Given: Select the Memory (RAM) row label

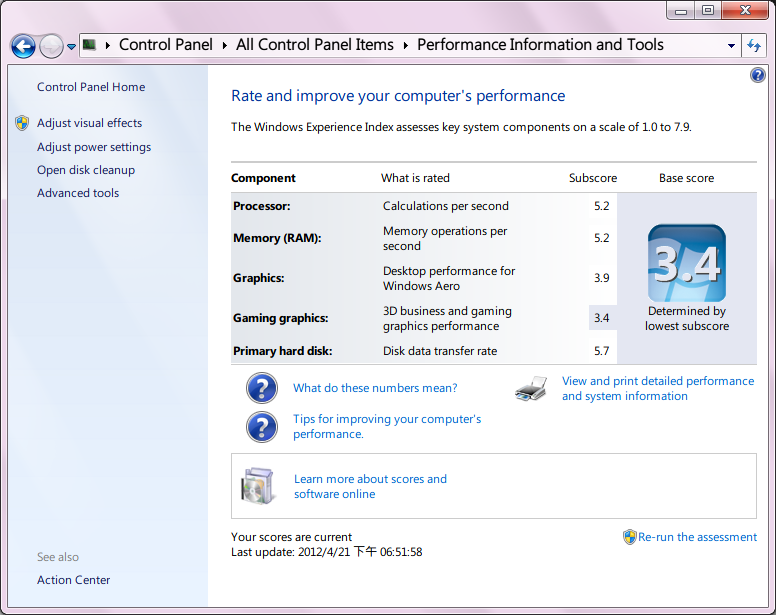Looking at the screenshot, I should [277, 238].
